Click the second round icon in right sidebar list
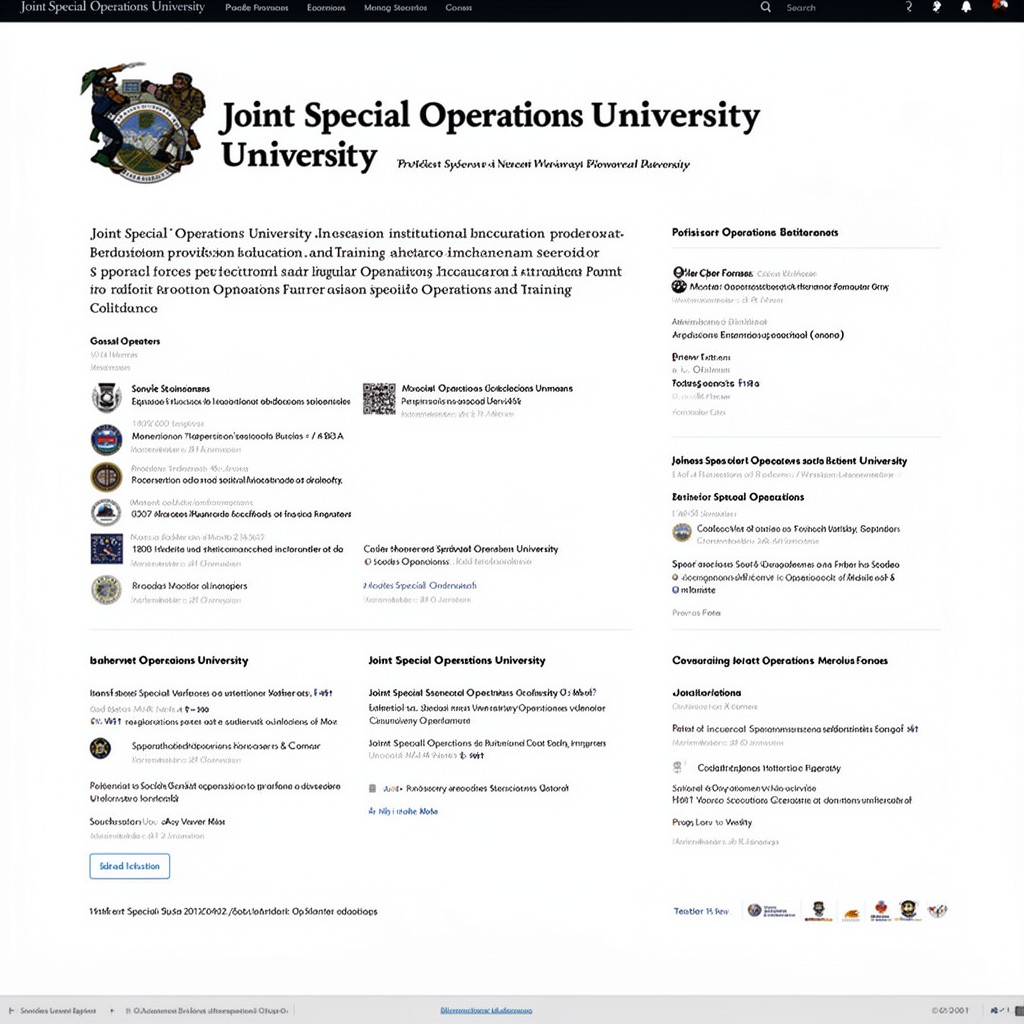Image resolution: width=1024 pixels, height=1024 pixels. click(679, 286)
